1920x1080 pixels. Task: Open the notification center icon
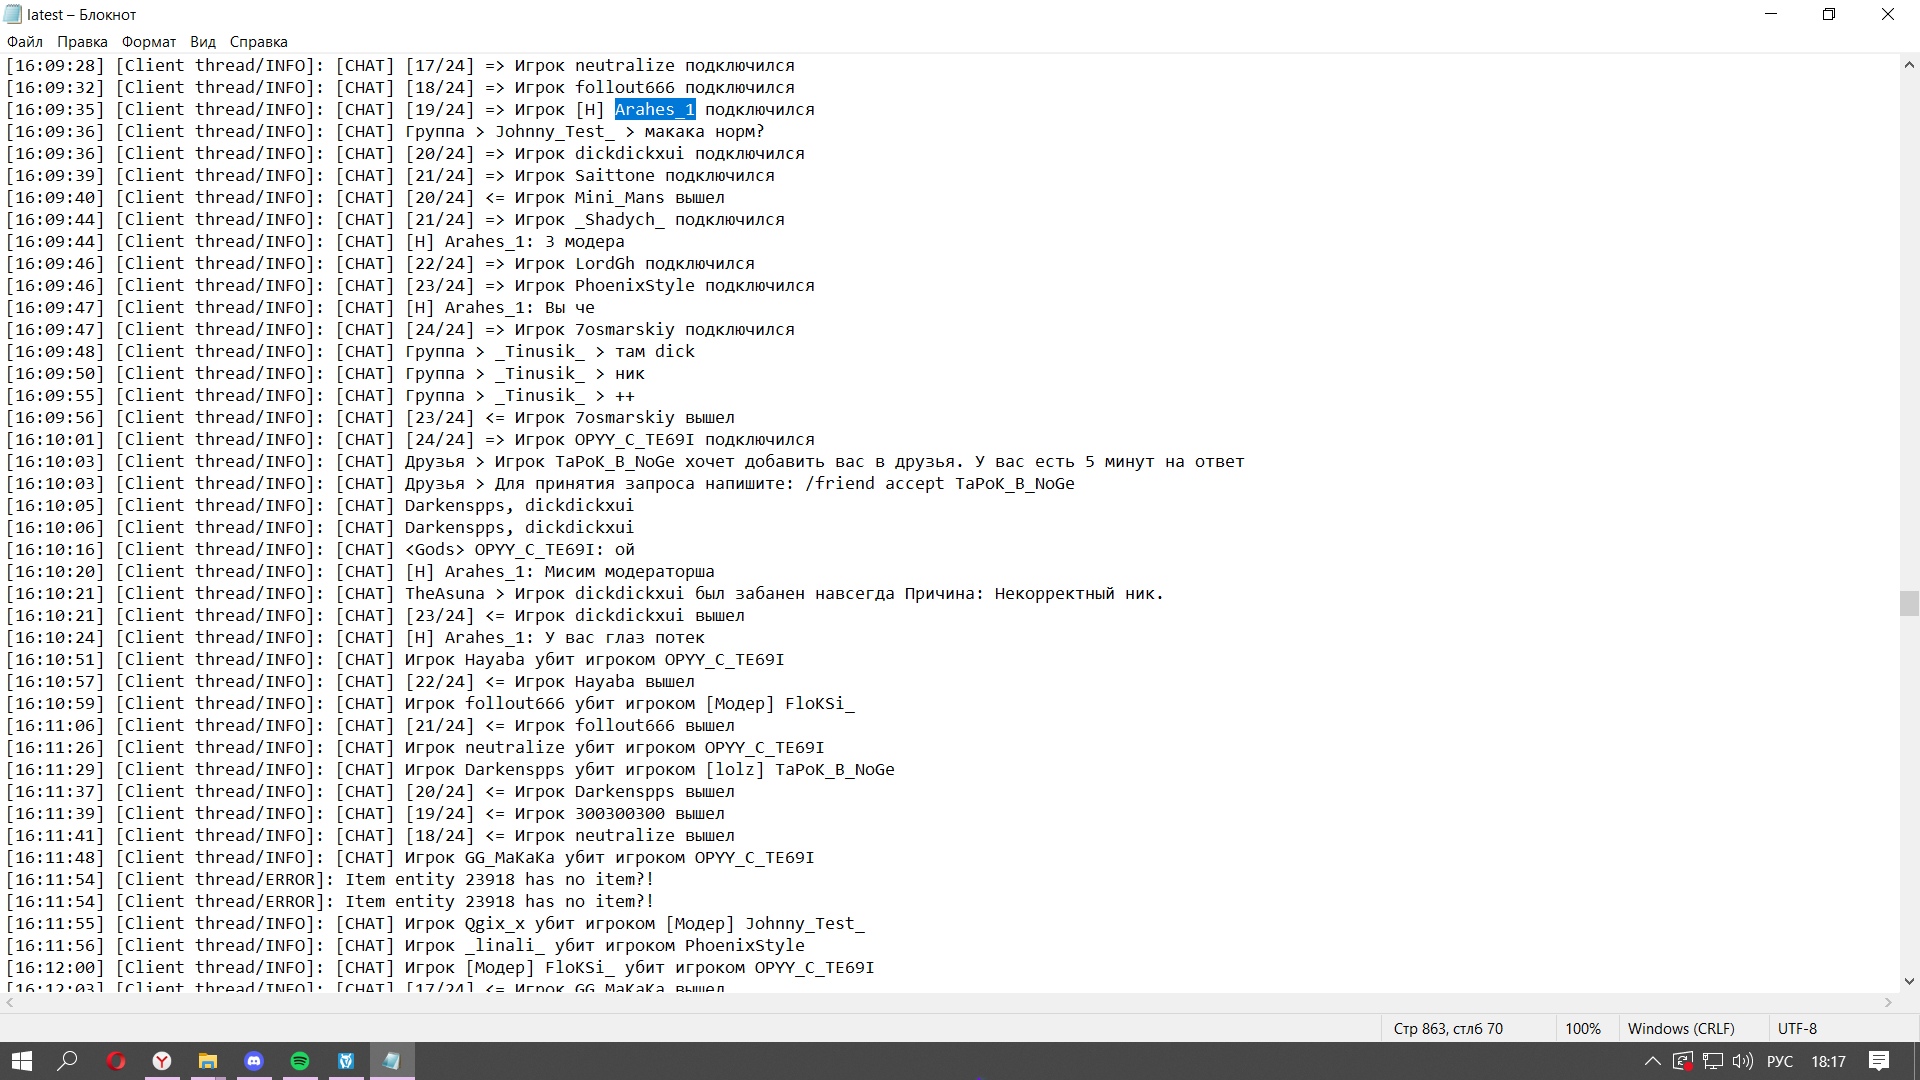[x=1879, y=1061]
